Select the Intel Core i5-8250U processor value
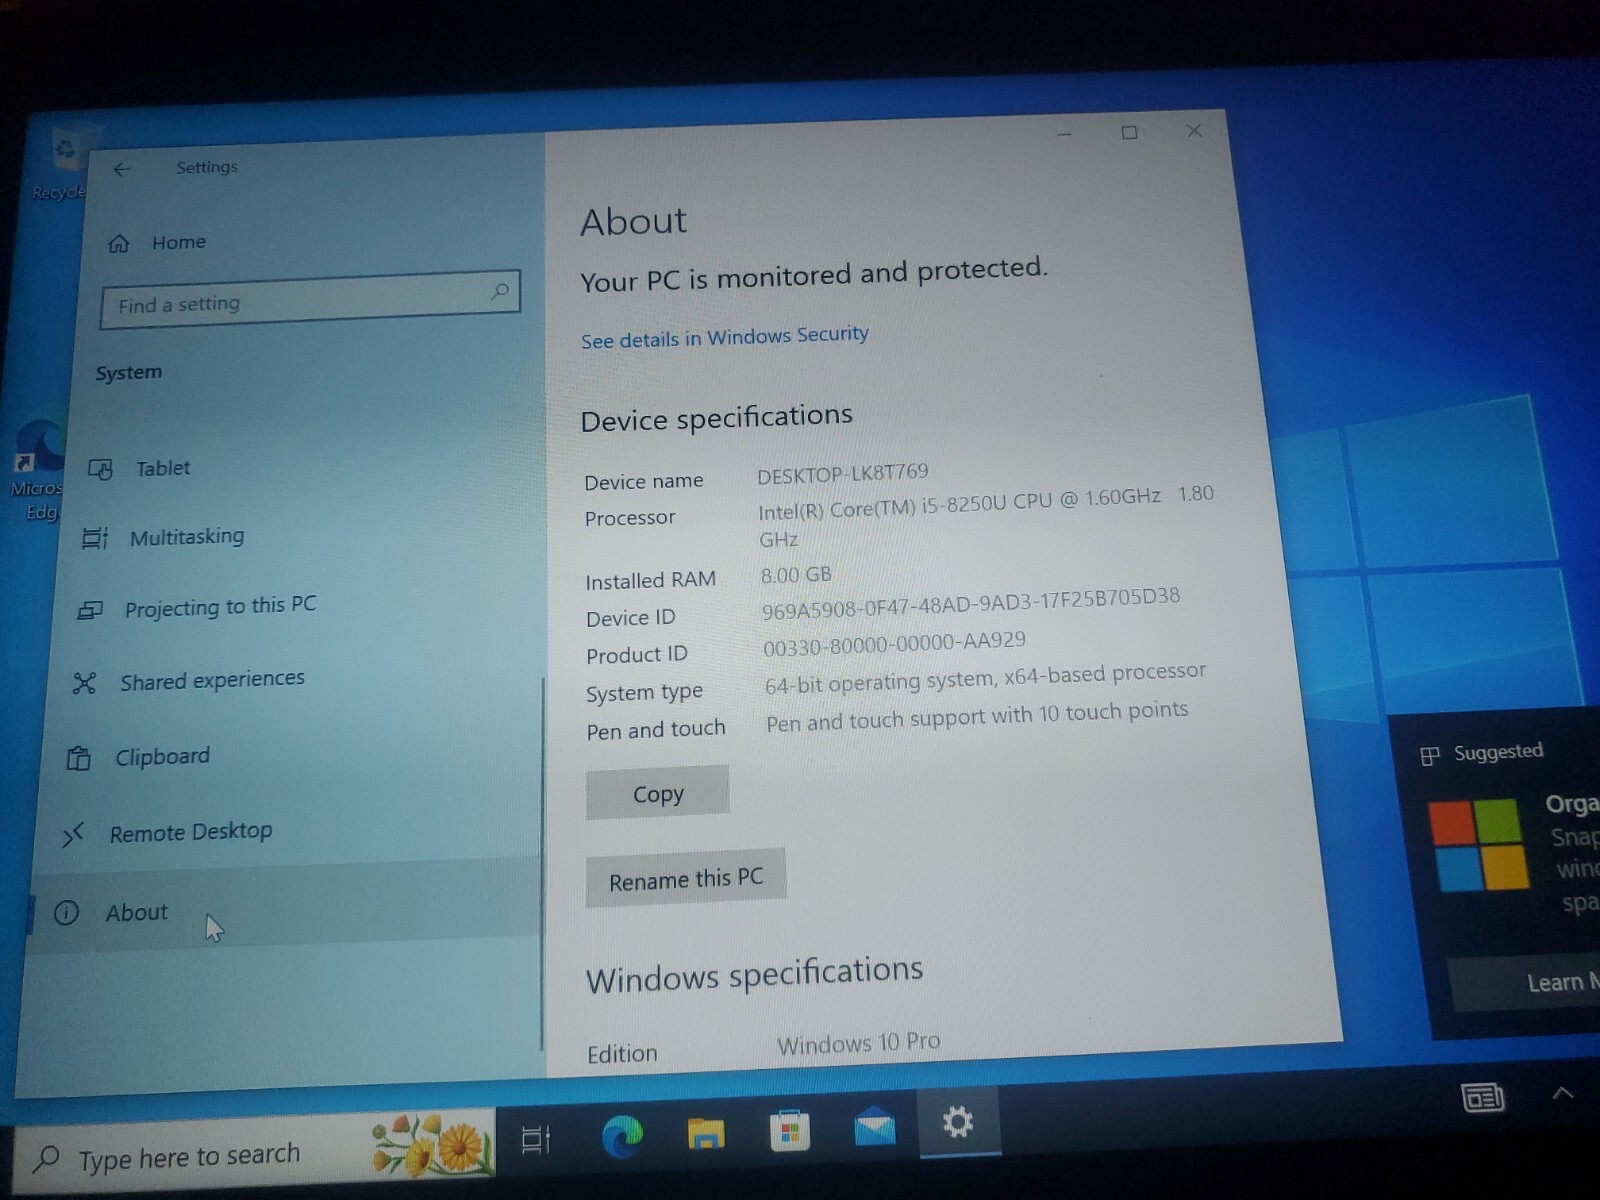 pyautogui.click(x=986, y=515)
